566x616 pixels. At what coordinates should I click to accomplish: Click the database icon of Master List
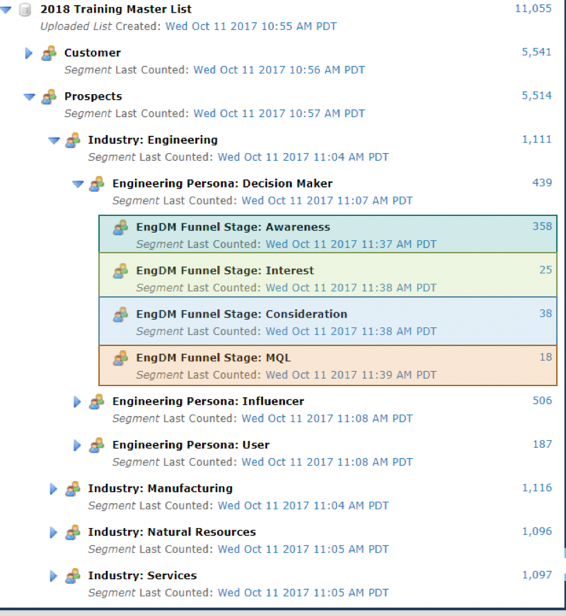[x=25, y=10]
